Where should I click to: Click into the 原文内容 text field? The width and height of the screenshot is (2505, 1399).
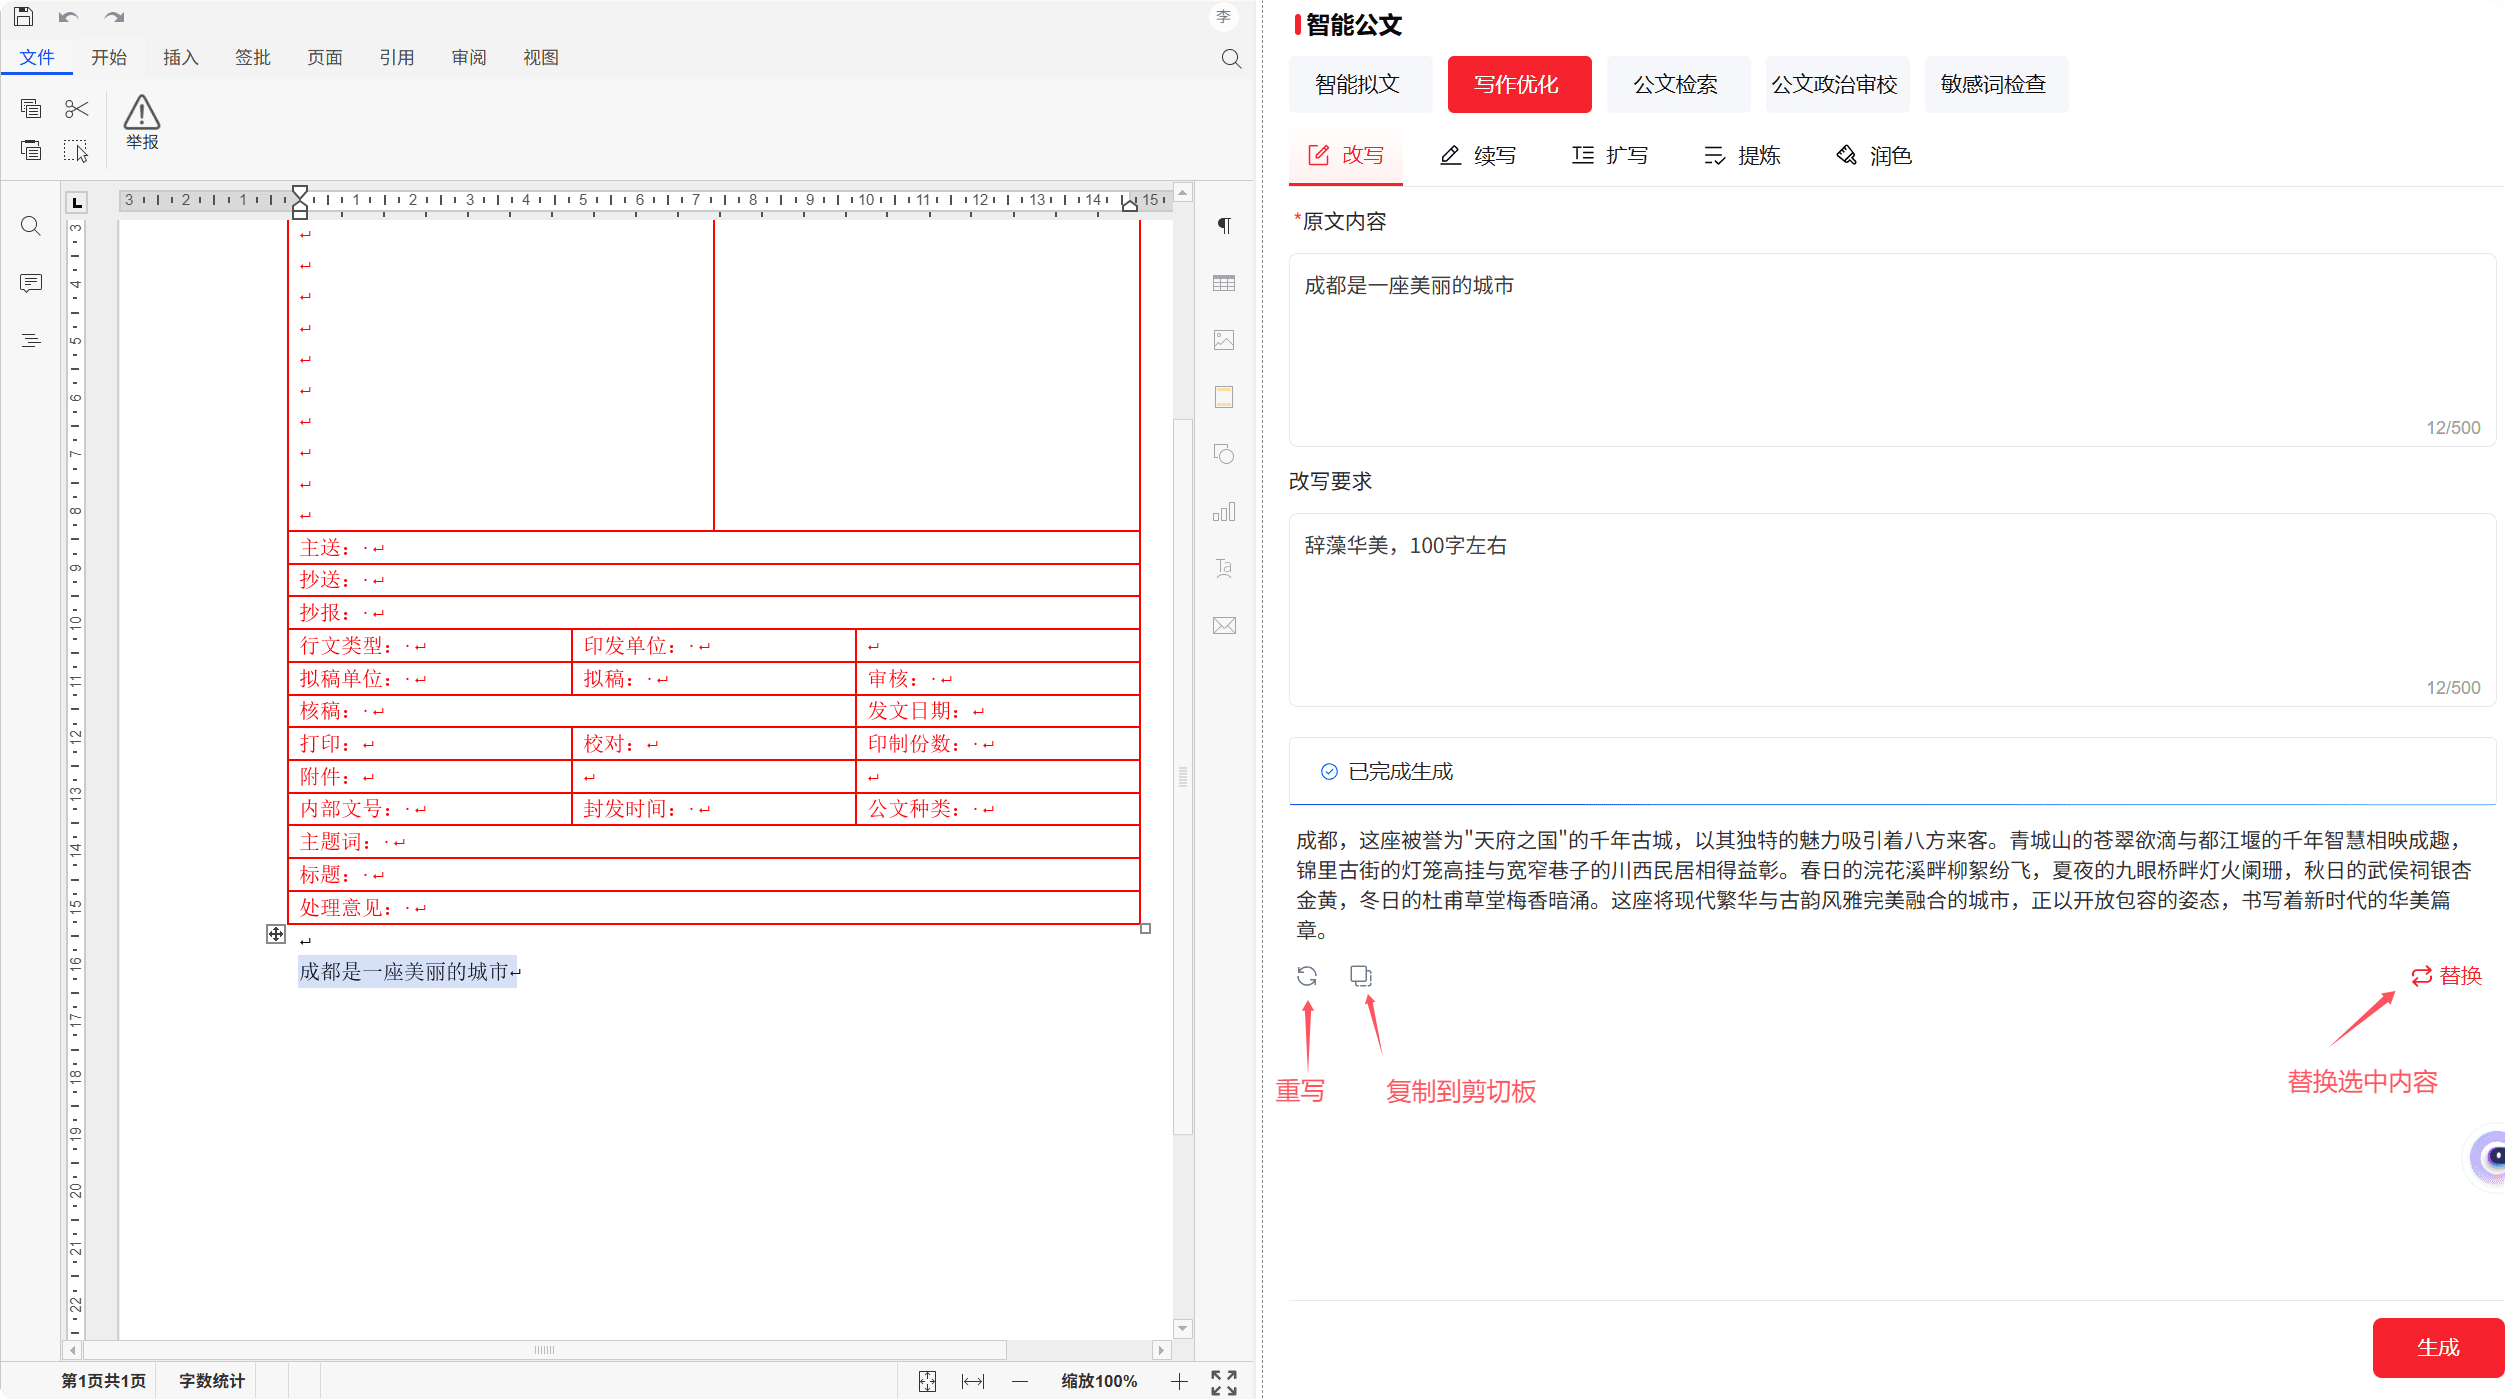pos(1892,349)
